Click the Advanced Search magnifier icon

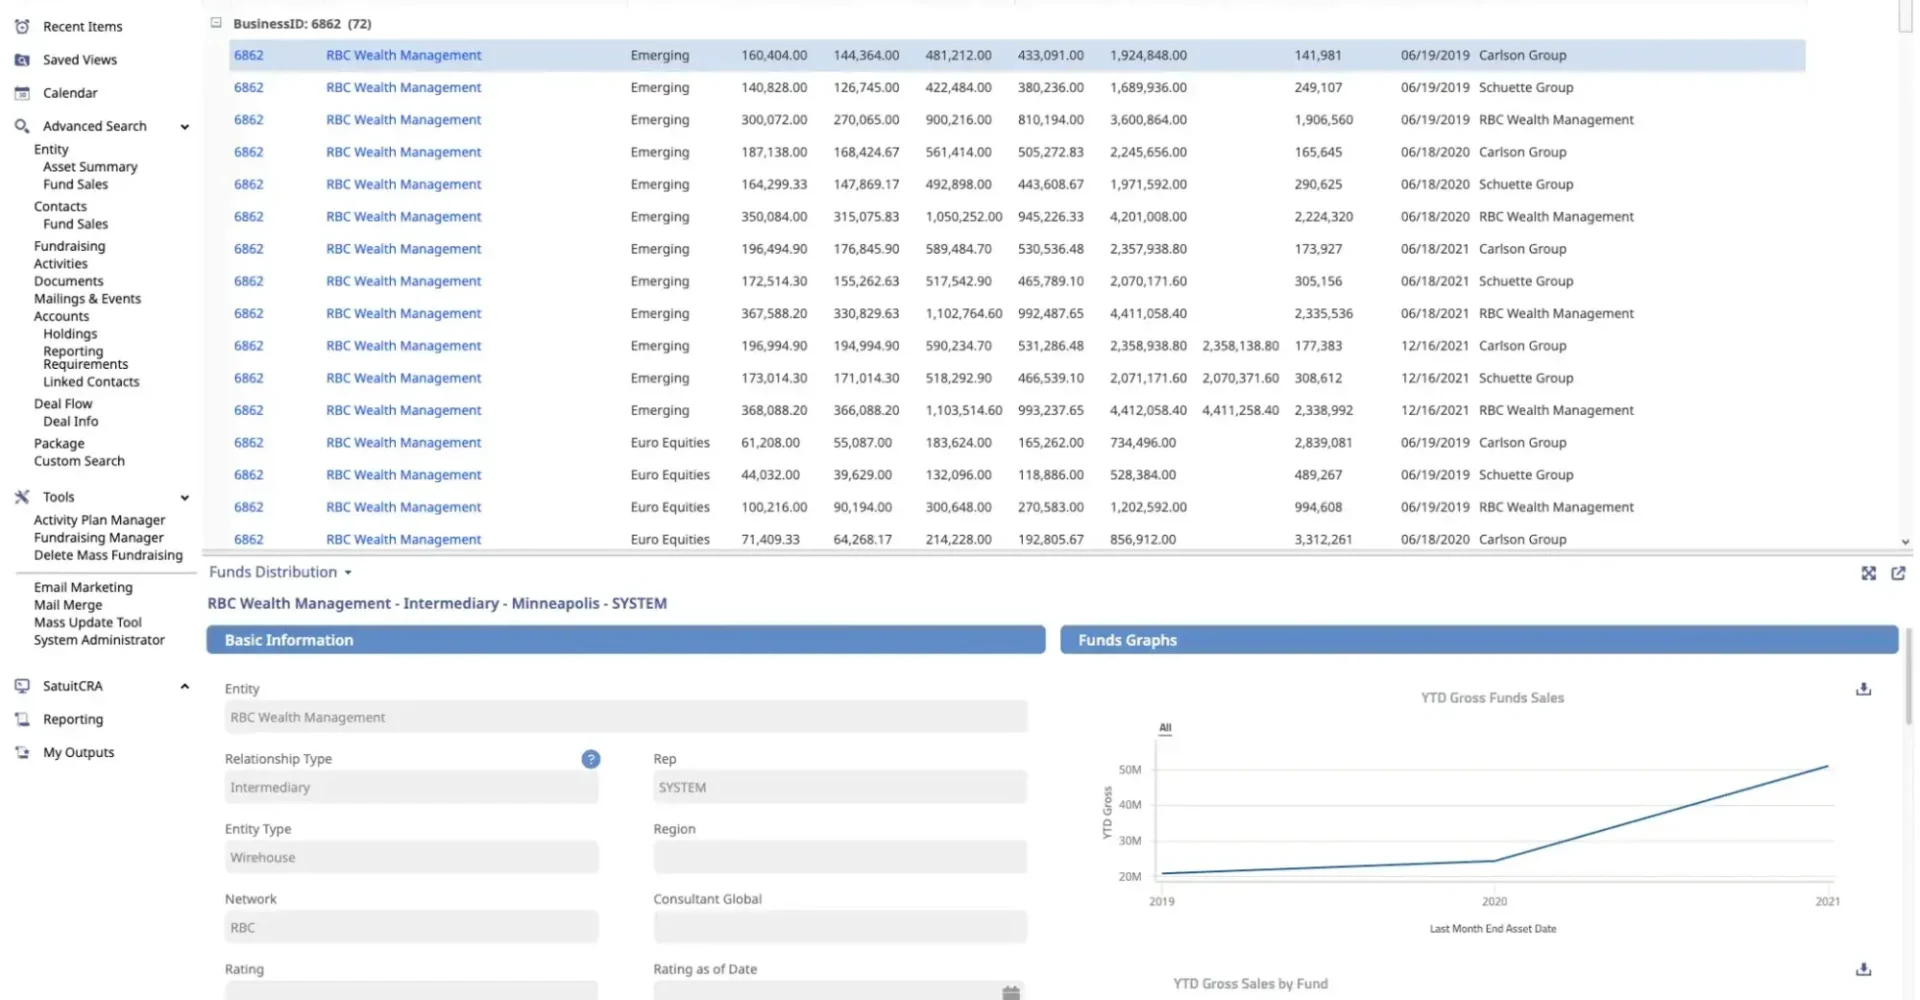22,126
